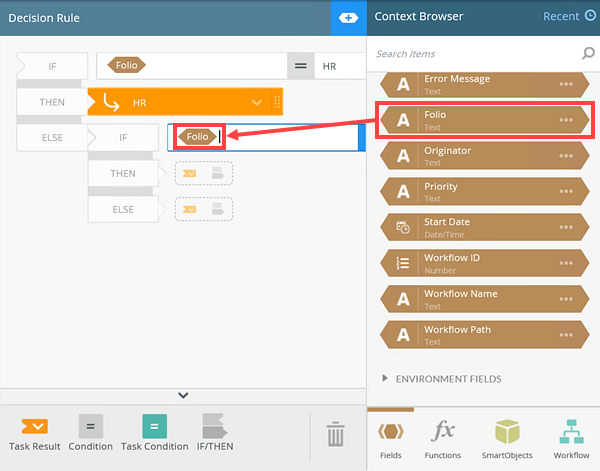600x471 pixels.
Task: Click the blue plus toggle button in header
Action: tap(348, 18)
